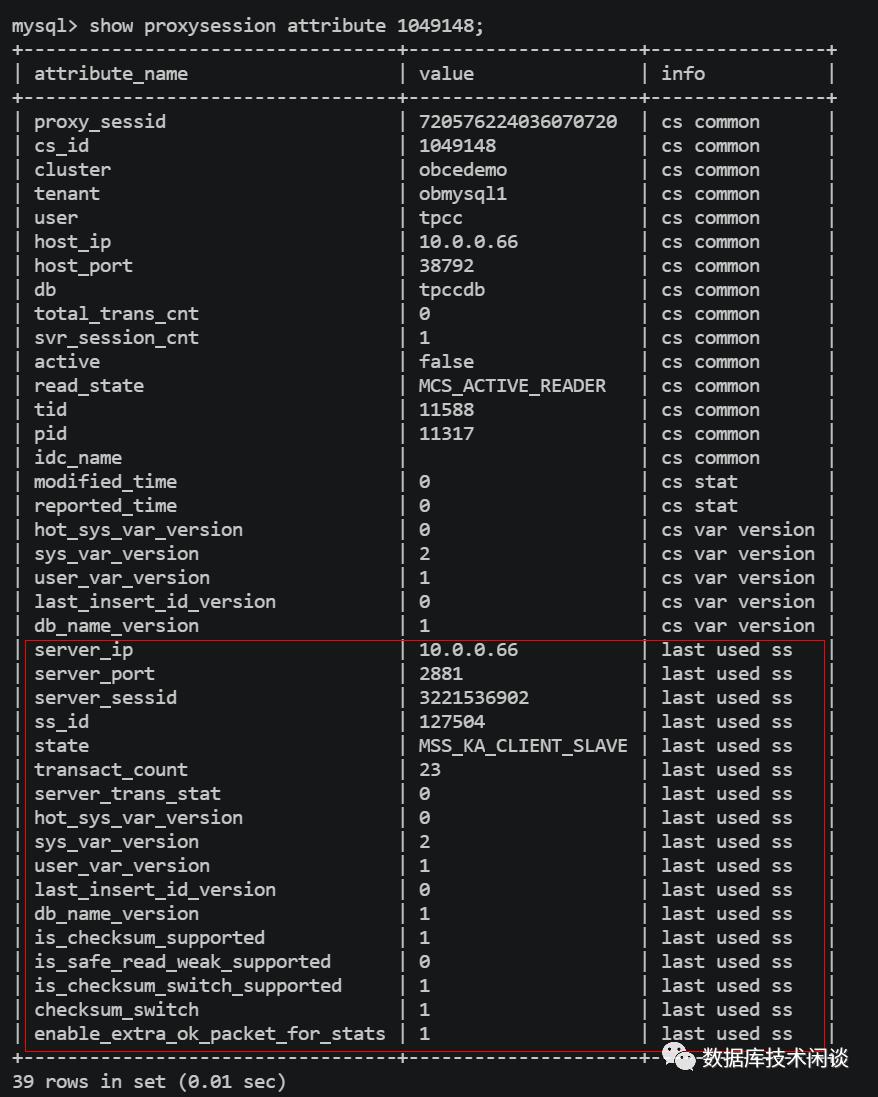The height and width of the screenshot is (1097, 878).
Task: Click the read_state value MCS_ACTIVE_READER
Action: pos(513,385)
